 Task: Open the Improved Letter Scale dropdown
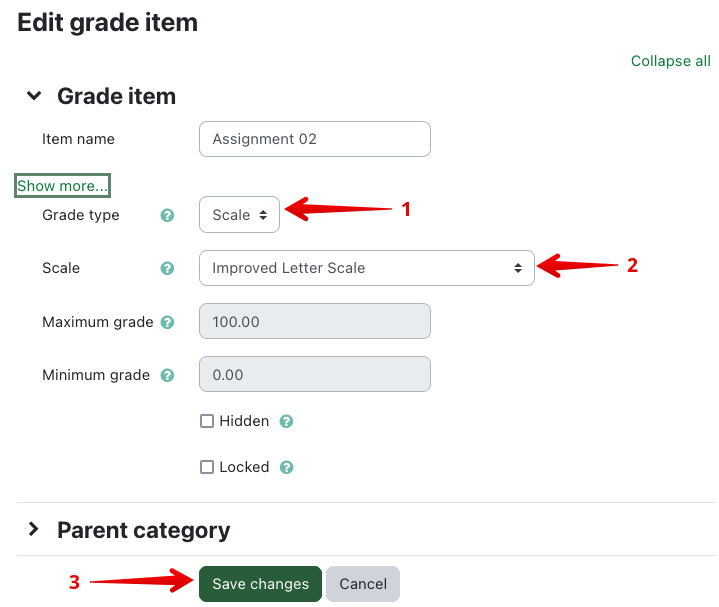click(x=367, y=268)
